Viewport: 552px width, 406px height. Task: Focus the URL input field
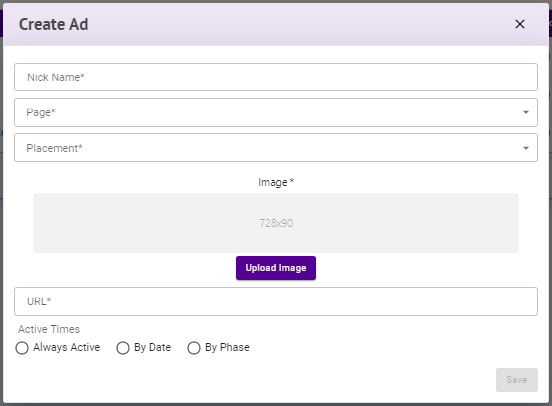pos(276,301)
